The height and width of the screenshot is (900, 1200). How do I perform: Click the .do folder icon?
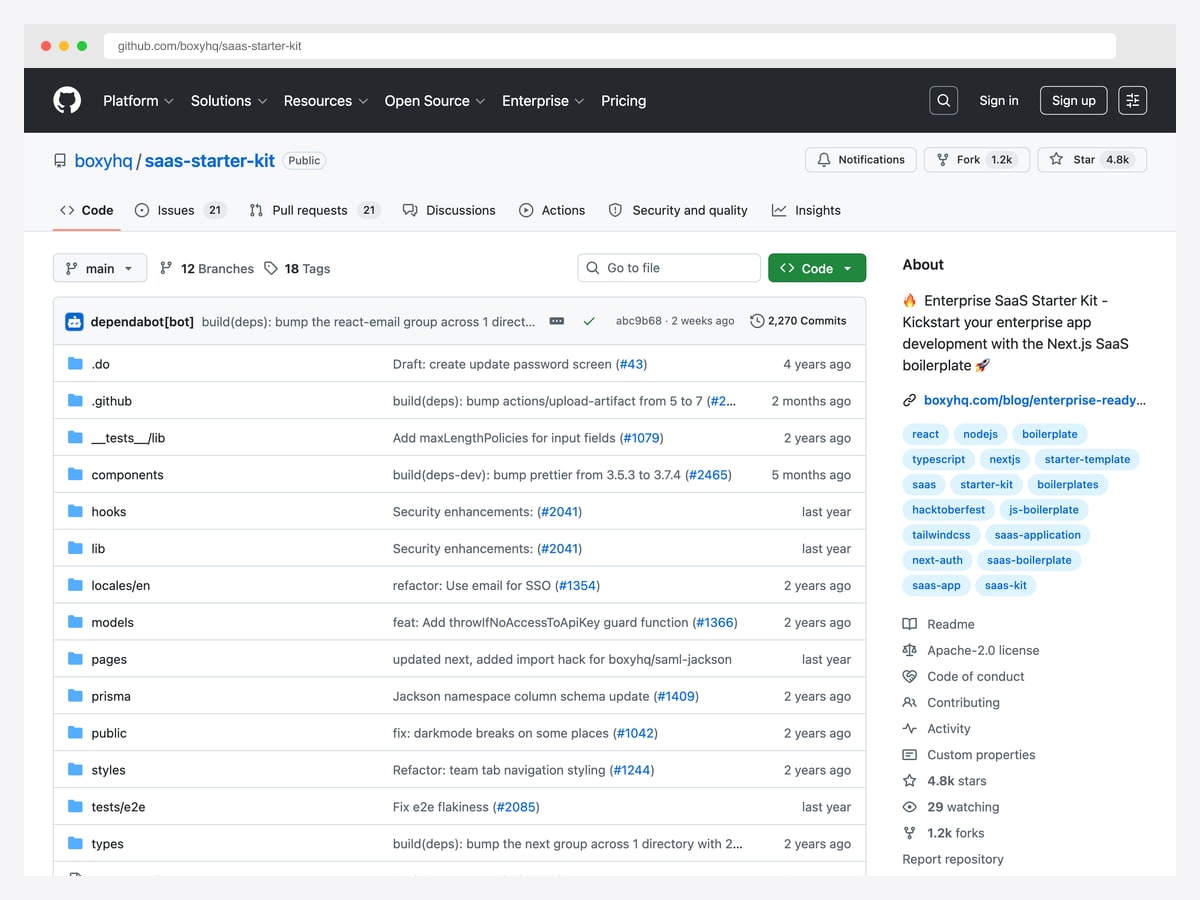click(x=75, y=364)
